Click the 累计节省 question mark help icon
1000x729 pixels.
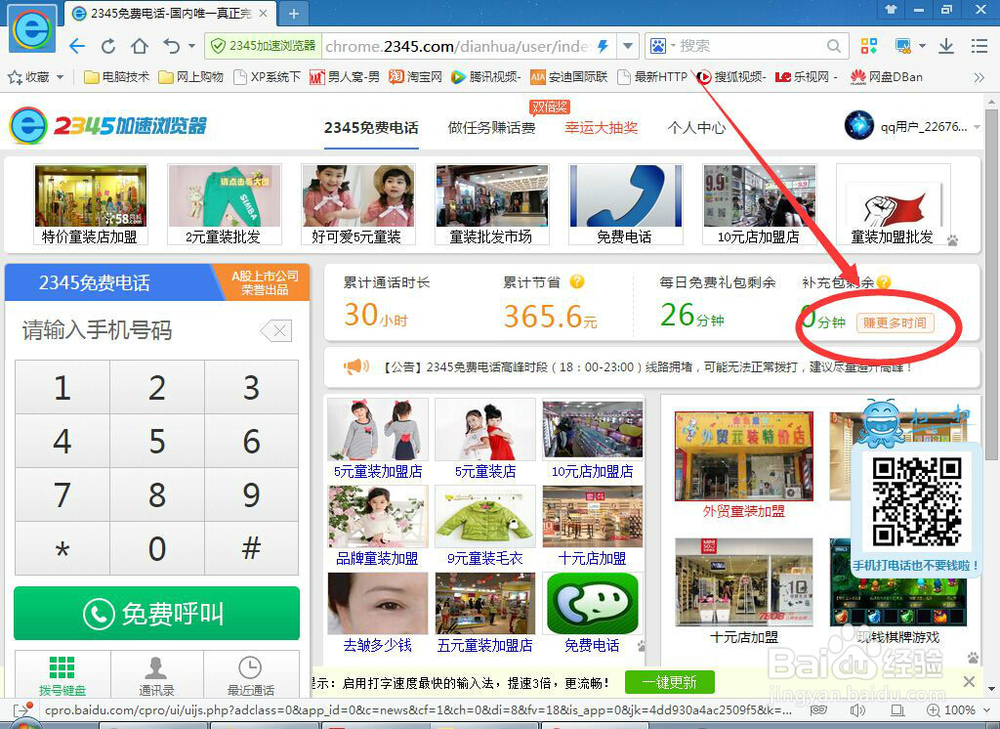click(x=577, y=281)
